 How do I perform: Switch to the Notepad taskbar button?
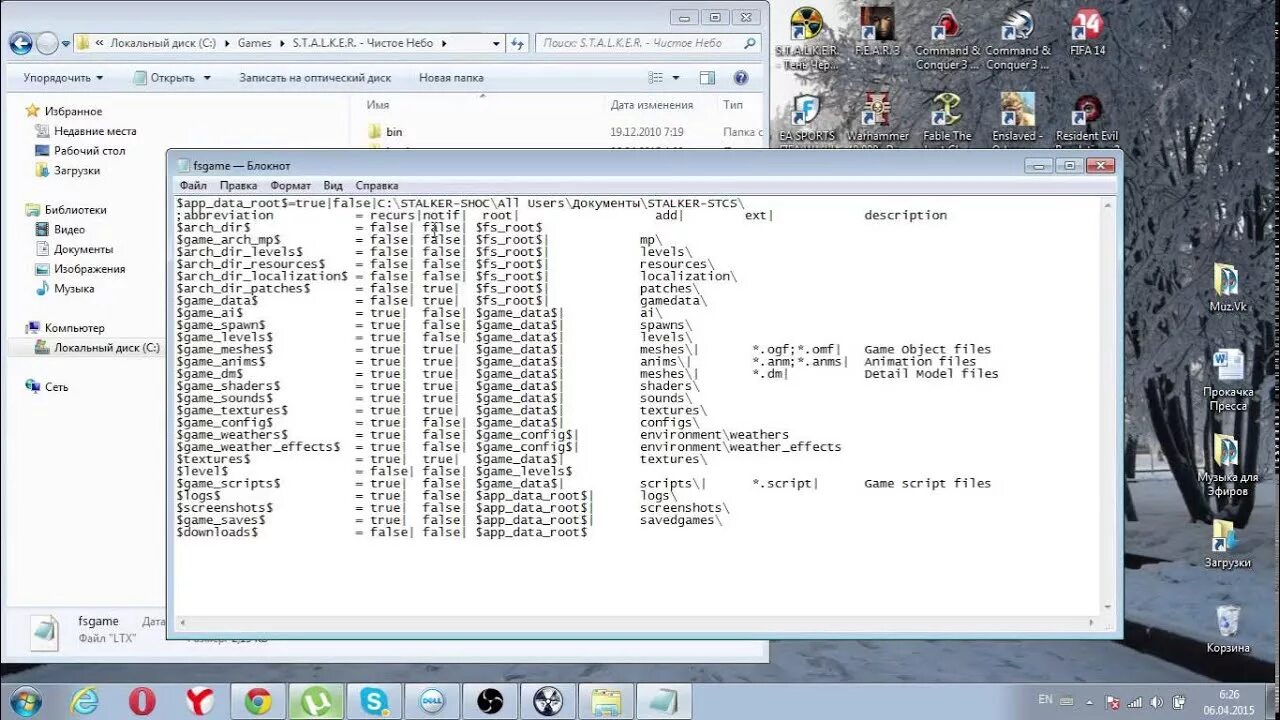(x=664, y=701)
